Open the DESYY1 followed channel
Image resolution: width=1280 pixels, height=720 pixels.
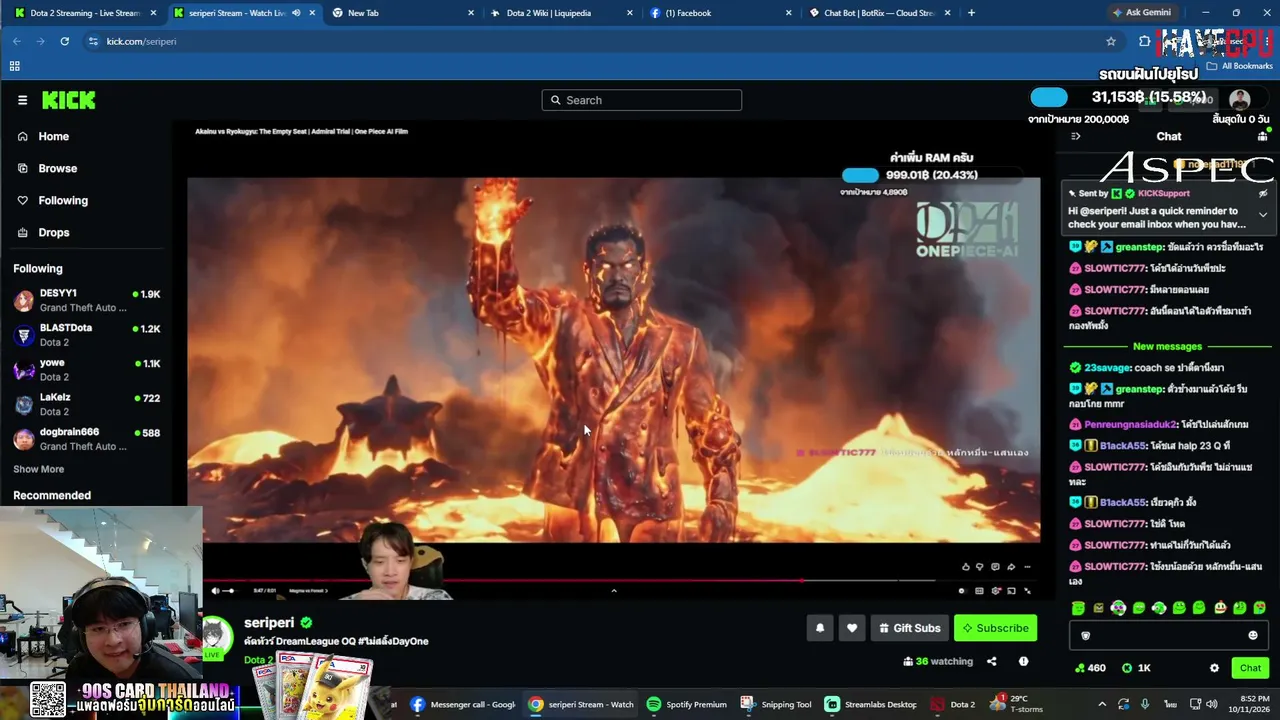[85, 300]
